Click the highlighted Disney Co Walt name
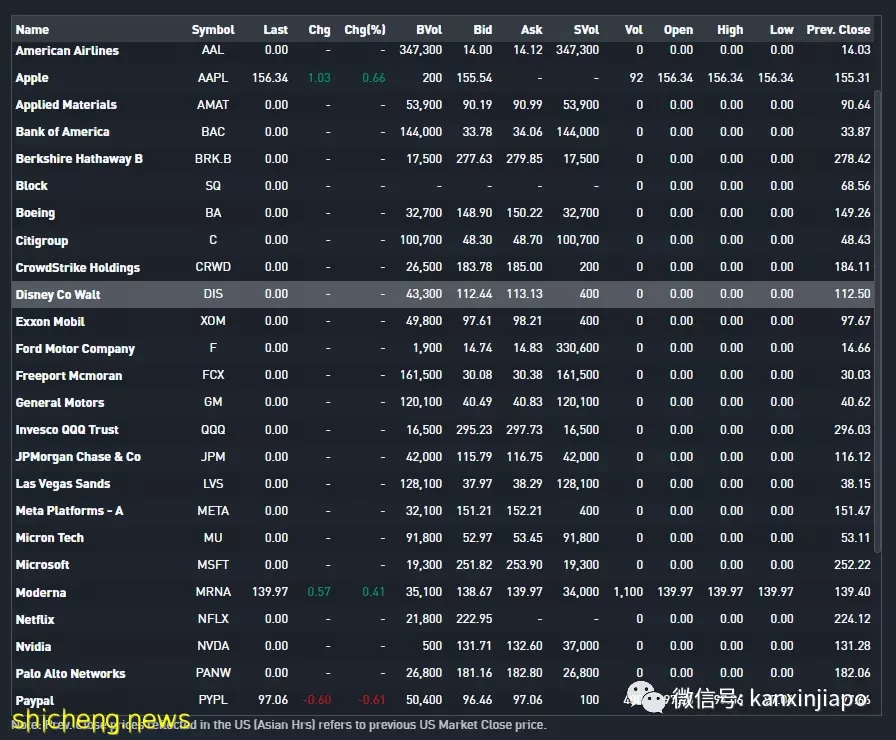This screenshot has height=740, width=896. tap(58, 294)
